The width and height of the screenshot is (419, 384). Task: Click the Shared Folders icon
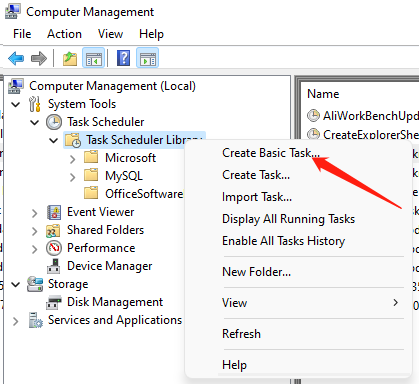tap(53, 230)
